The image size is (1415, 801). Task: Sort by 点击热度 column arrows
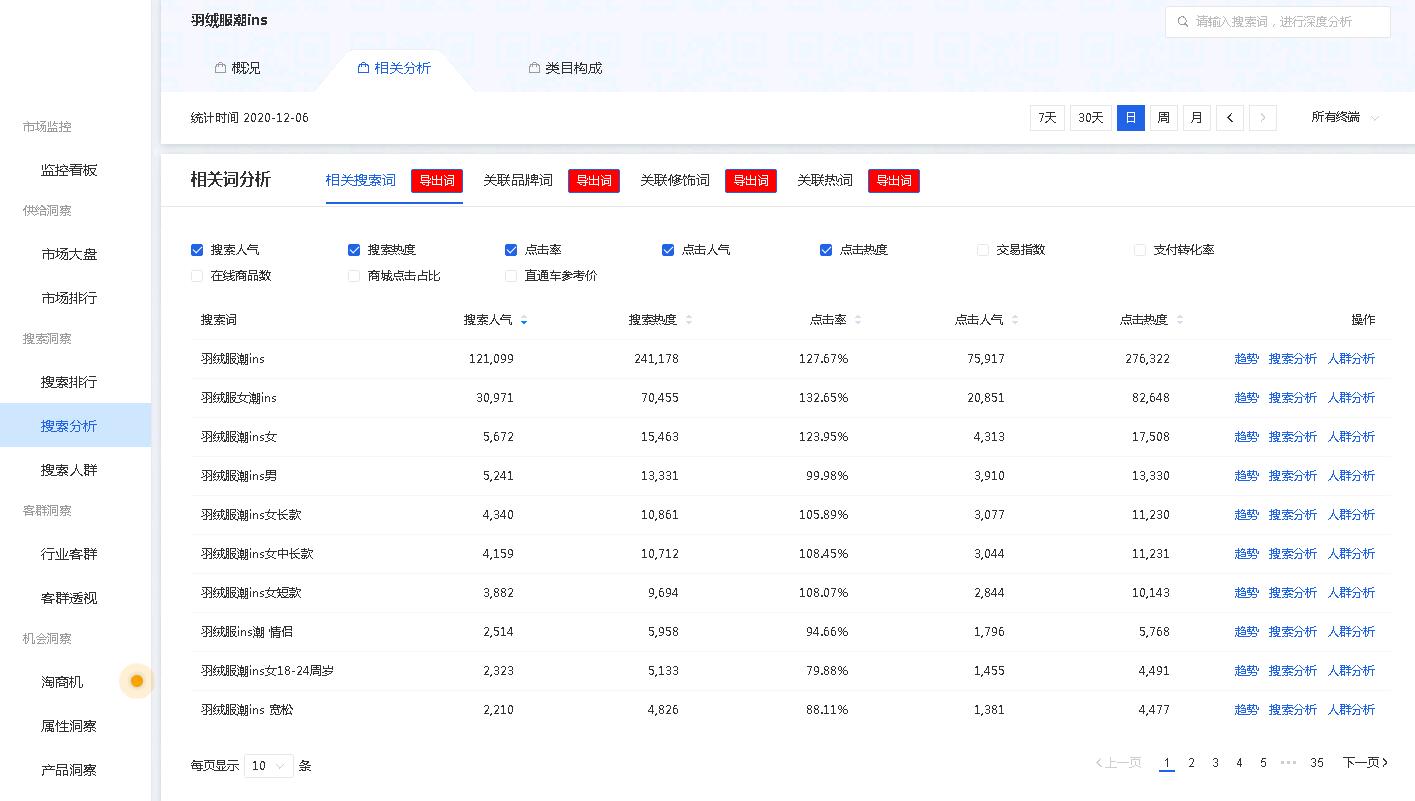pos(1180,320)
